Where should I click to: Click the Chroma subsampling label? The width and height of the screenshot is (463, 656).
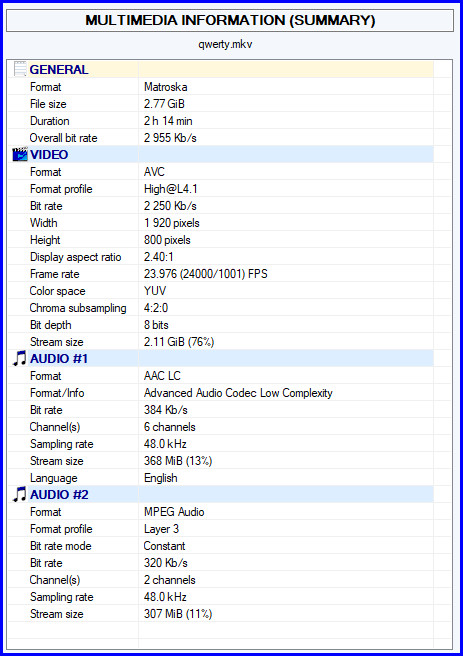click(x=78, y=308)
